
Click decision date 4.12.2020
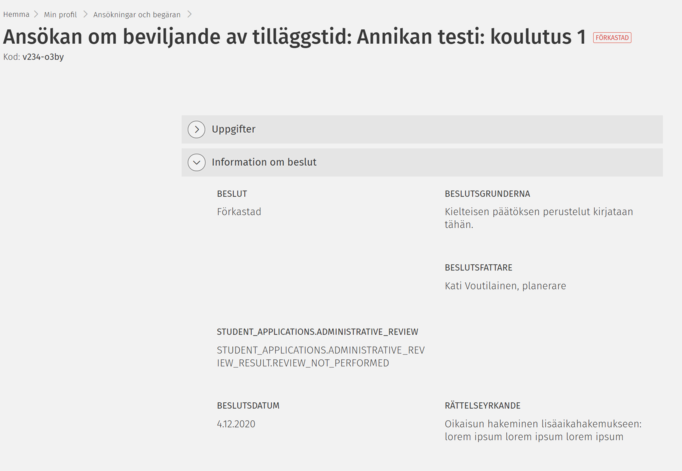pos(236,424)
